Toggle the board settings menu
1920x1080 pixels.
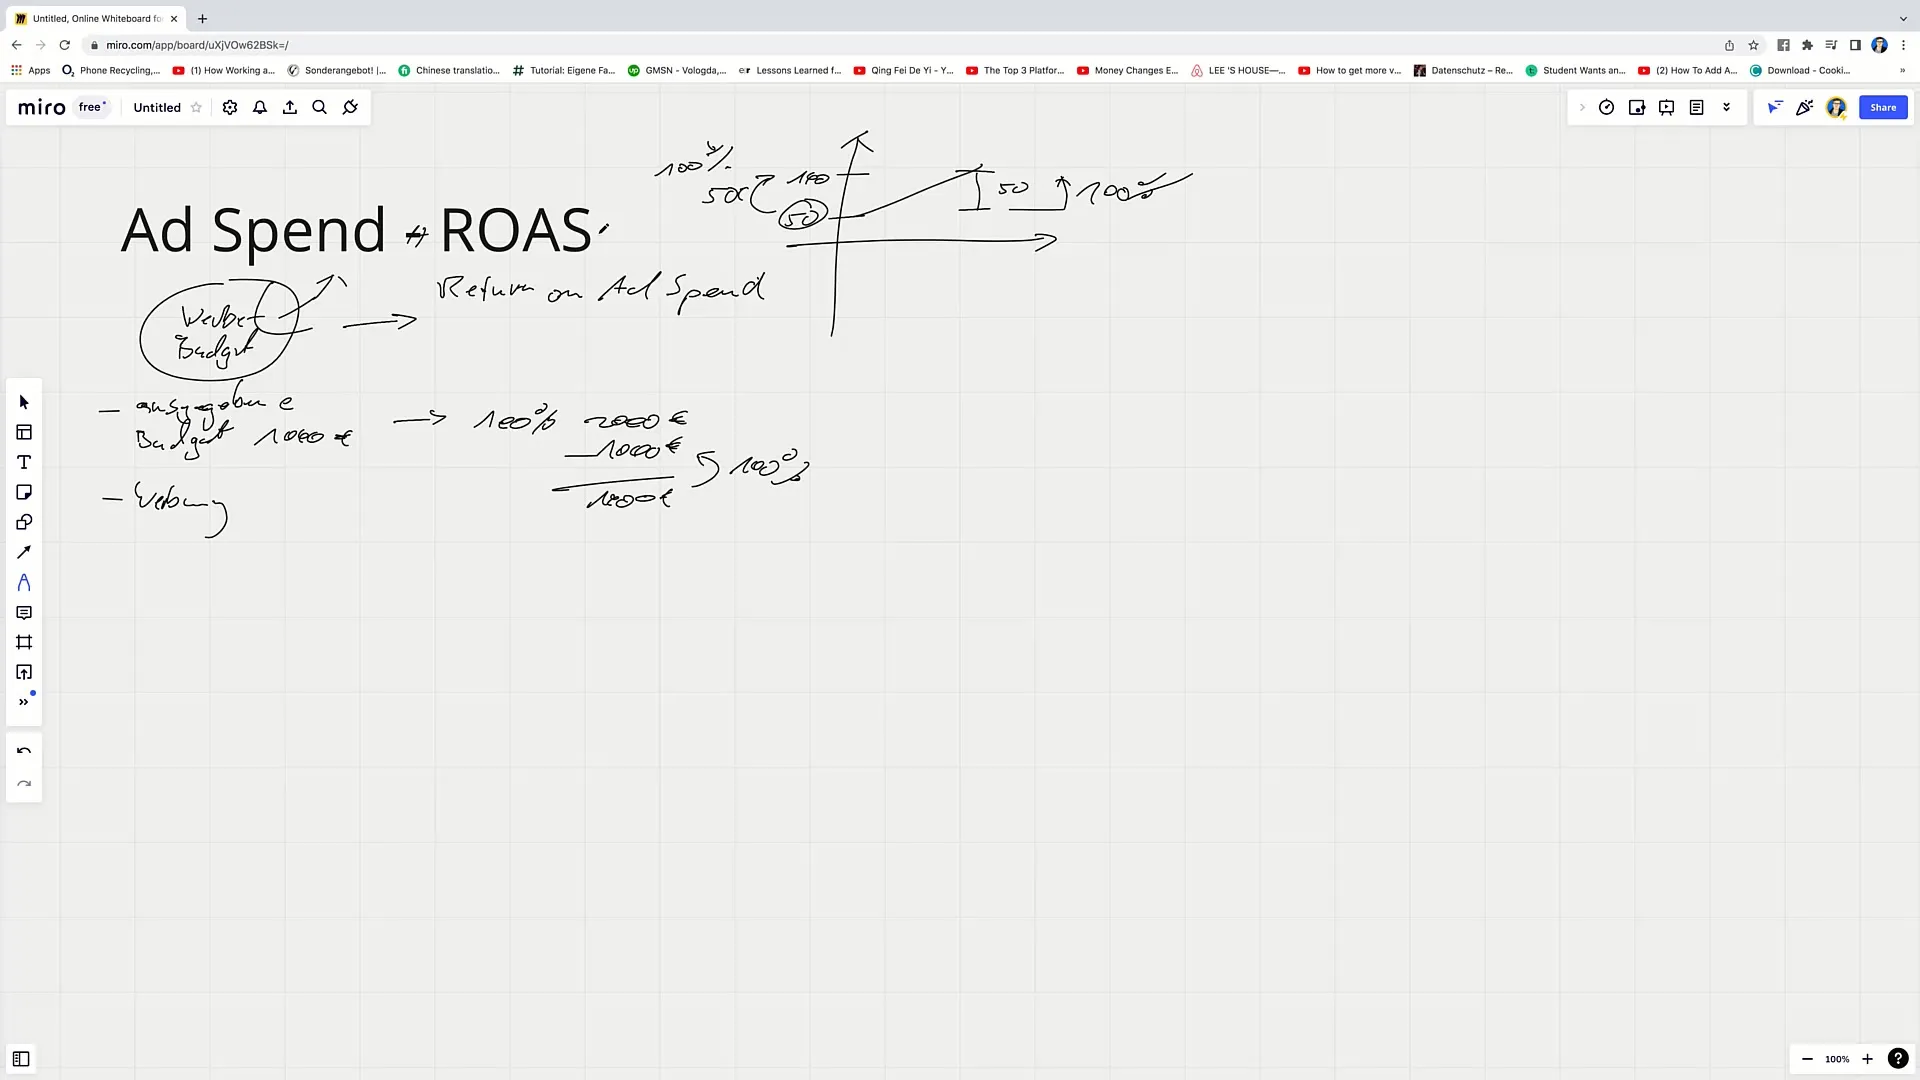click(228, 107)
